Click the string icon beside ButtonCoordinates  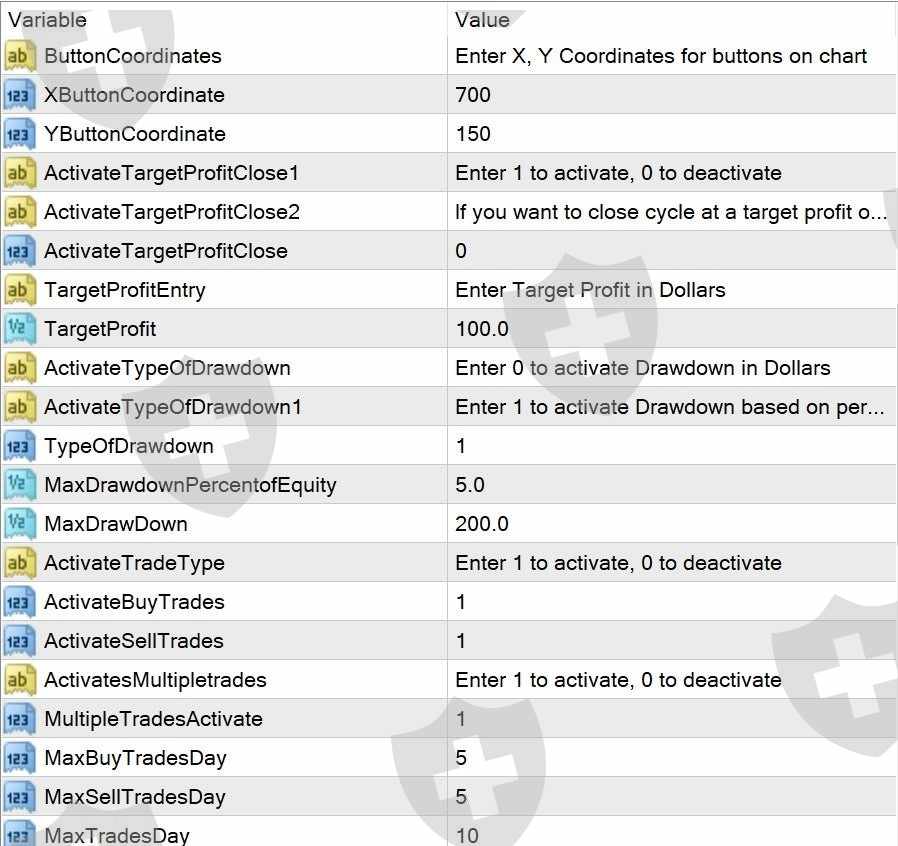point(19,56)
